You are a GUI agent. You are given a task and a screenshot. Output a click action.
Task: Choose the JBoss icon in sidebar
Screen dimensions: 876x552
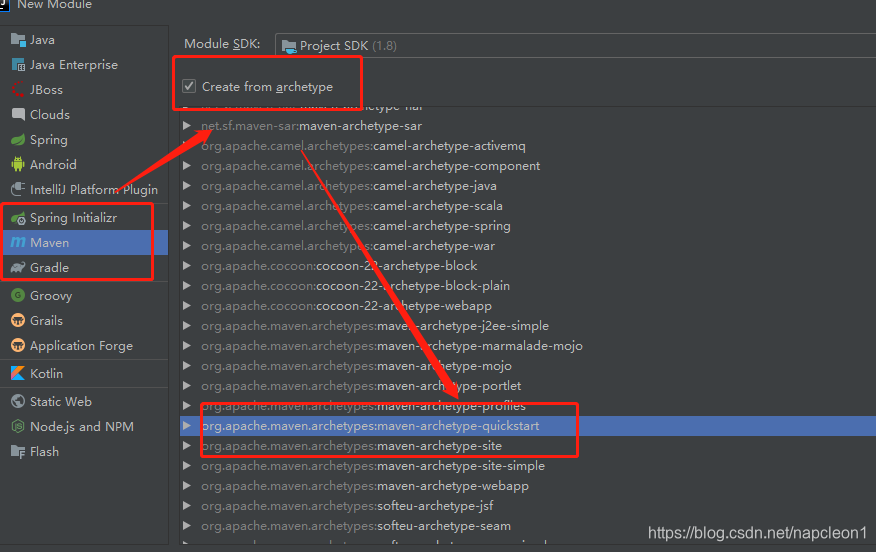coord(18,89)
